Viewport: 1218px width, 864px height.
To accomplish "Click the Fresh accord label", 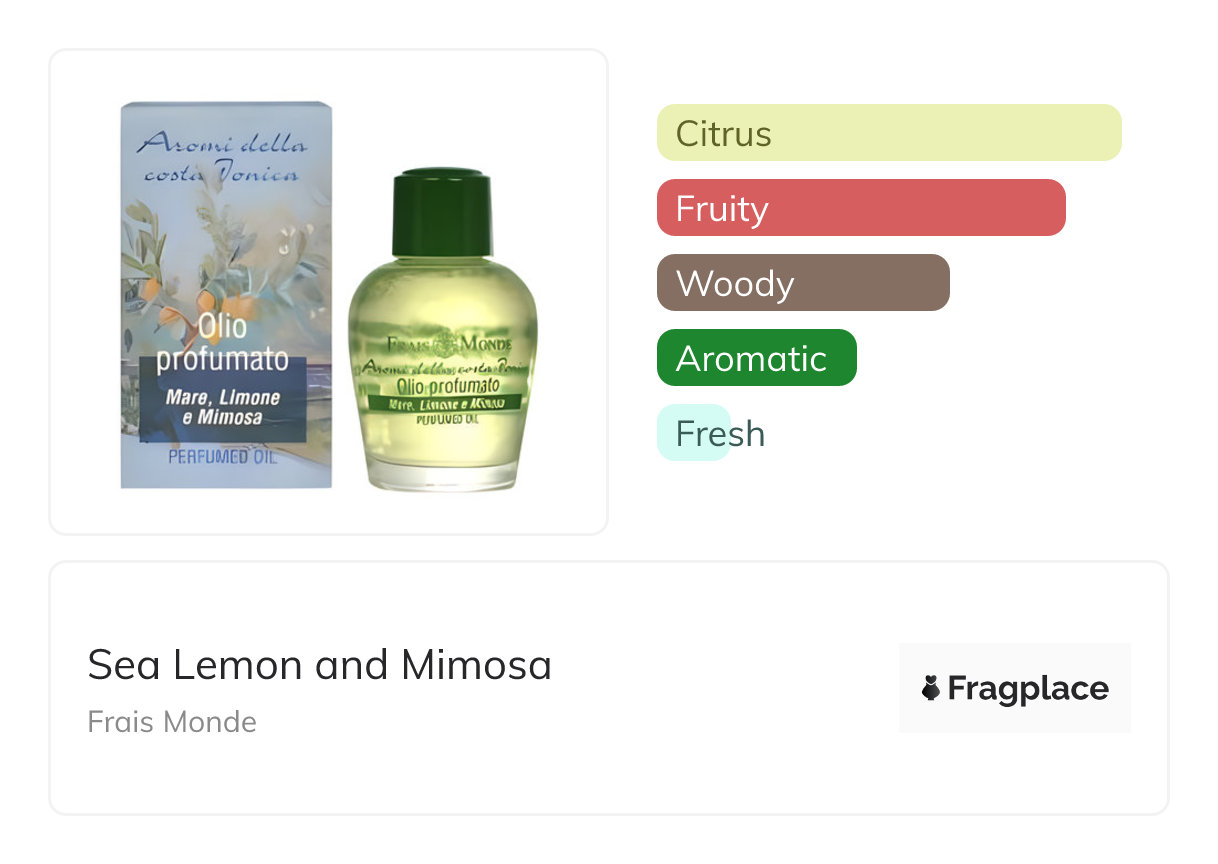I will [719, 433].
